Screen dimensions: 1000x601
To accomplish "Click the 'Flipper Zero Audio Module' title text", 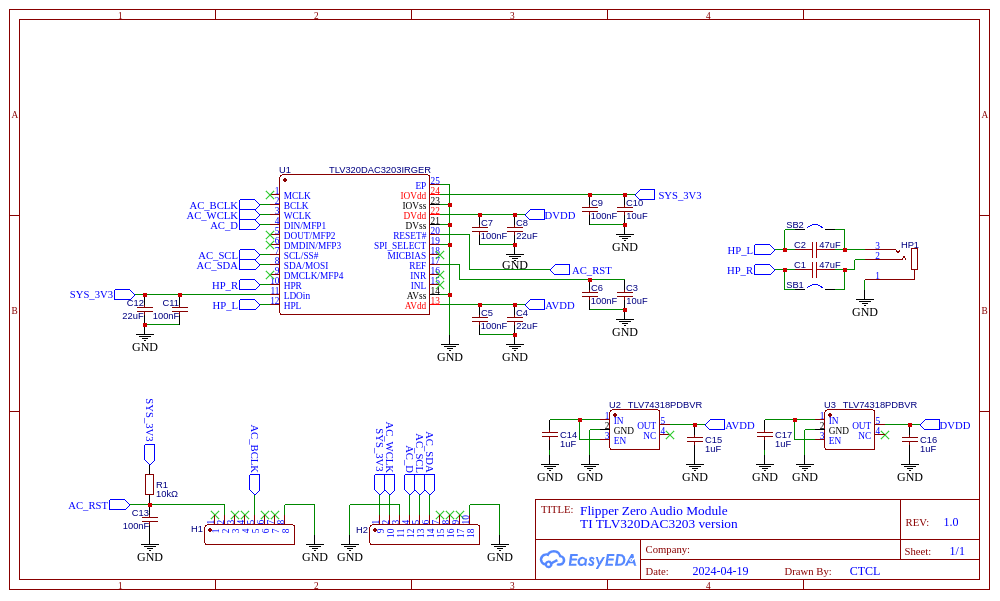I will tap(654, 510).
